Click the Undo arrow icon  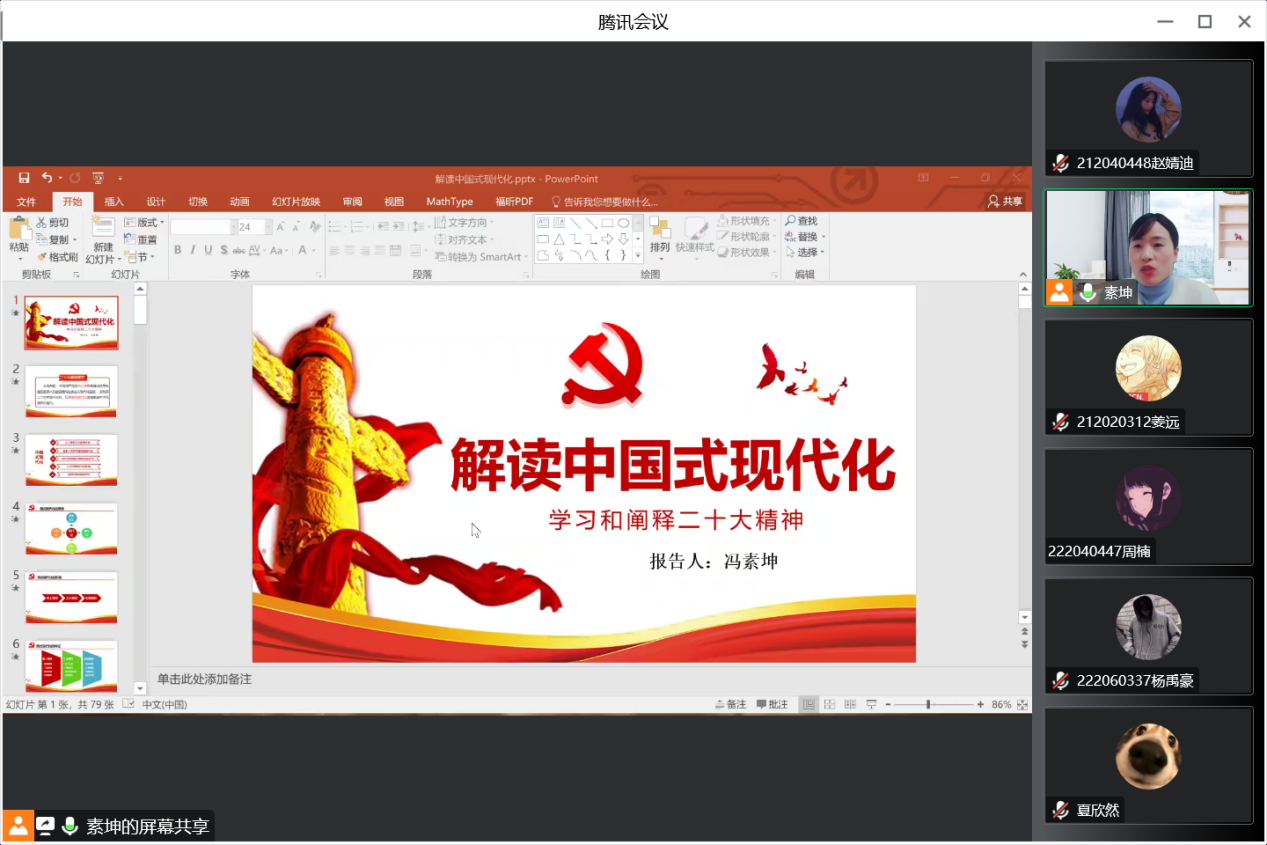point(46,178)
